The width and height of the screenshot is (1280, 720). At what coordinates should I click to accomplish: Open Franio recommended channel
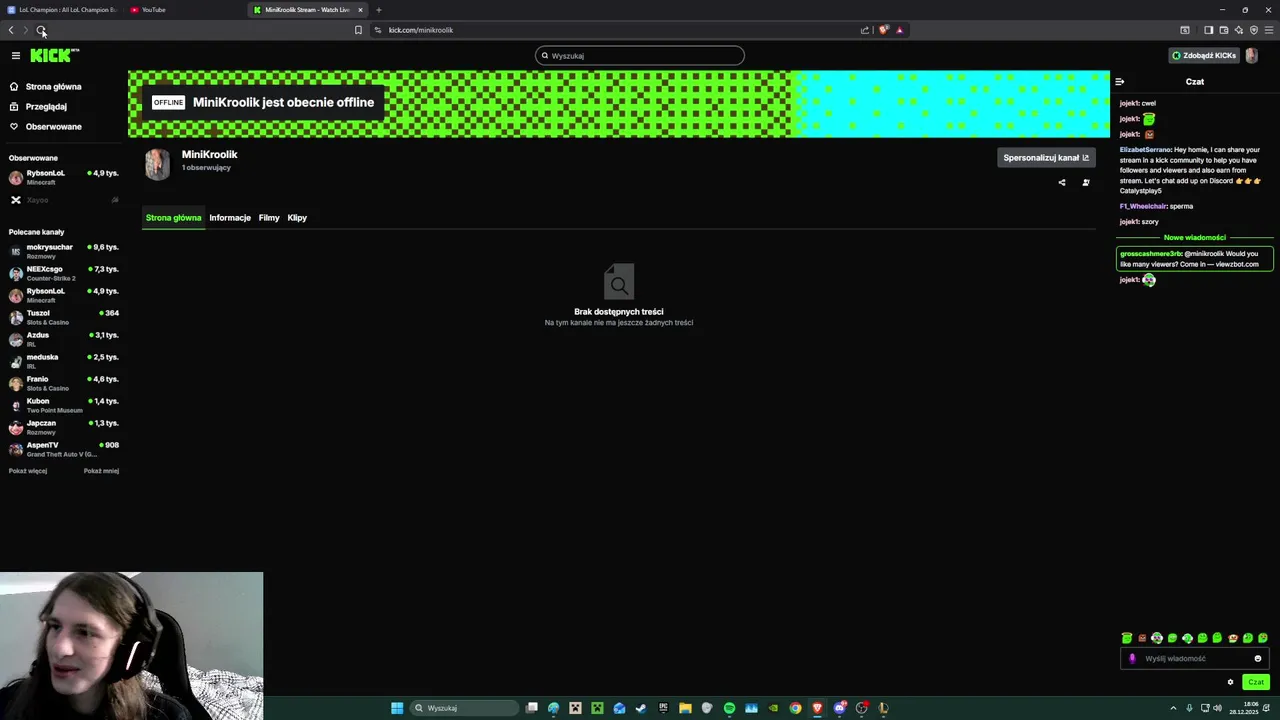coord(64,383)
